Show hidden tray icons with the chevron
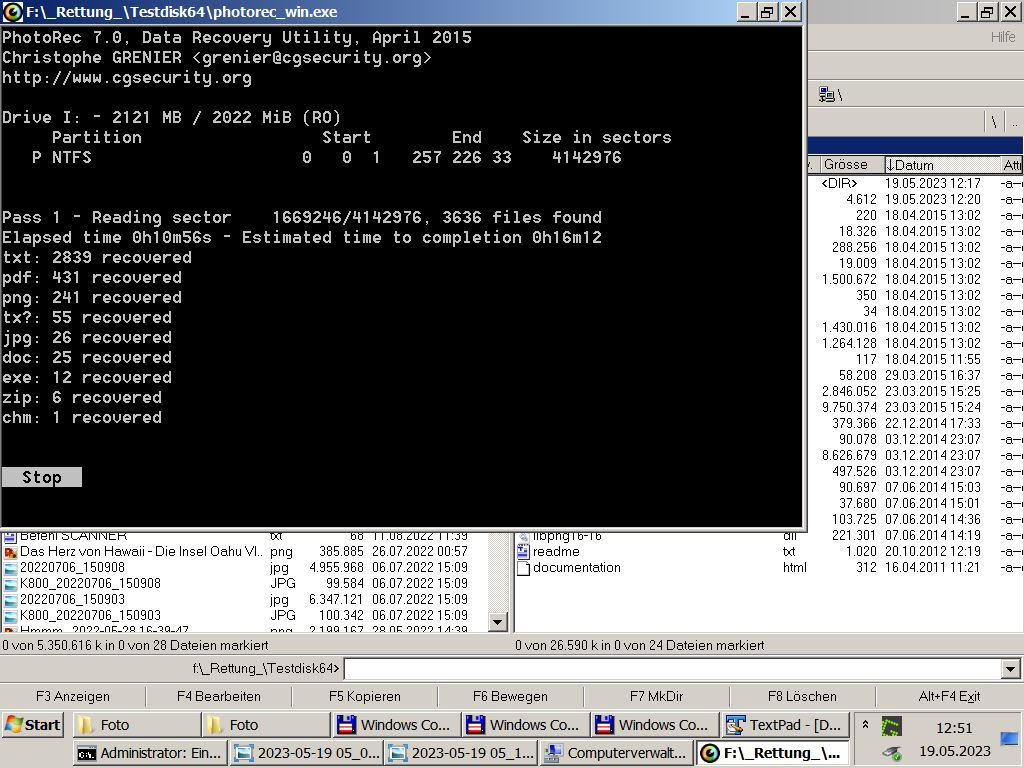This screenshot has height=768, width=1024. tap(865, 725)
